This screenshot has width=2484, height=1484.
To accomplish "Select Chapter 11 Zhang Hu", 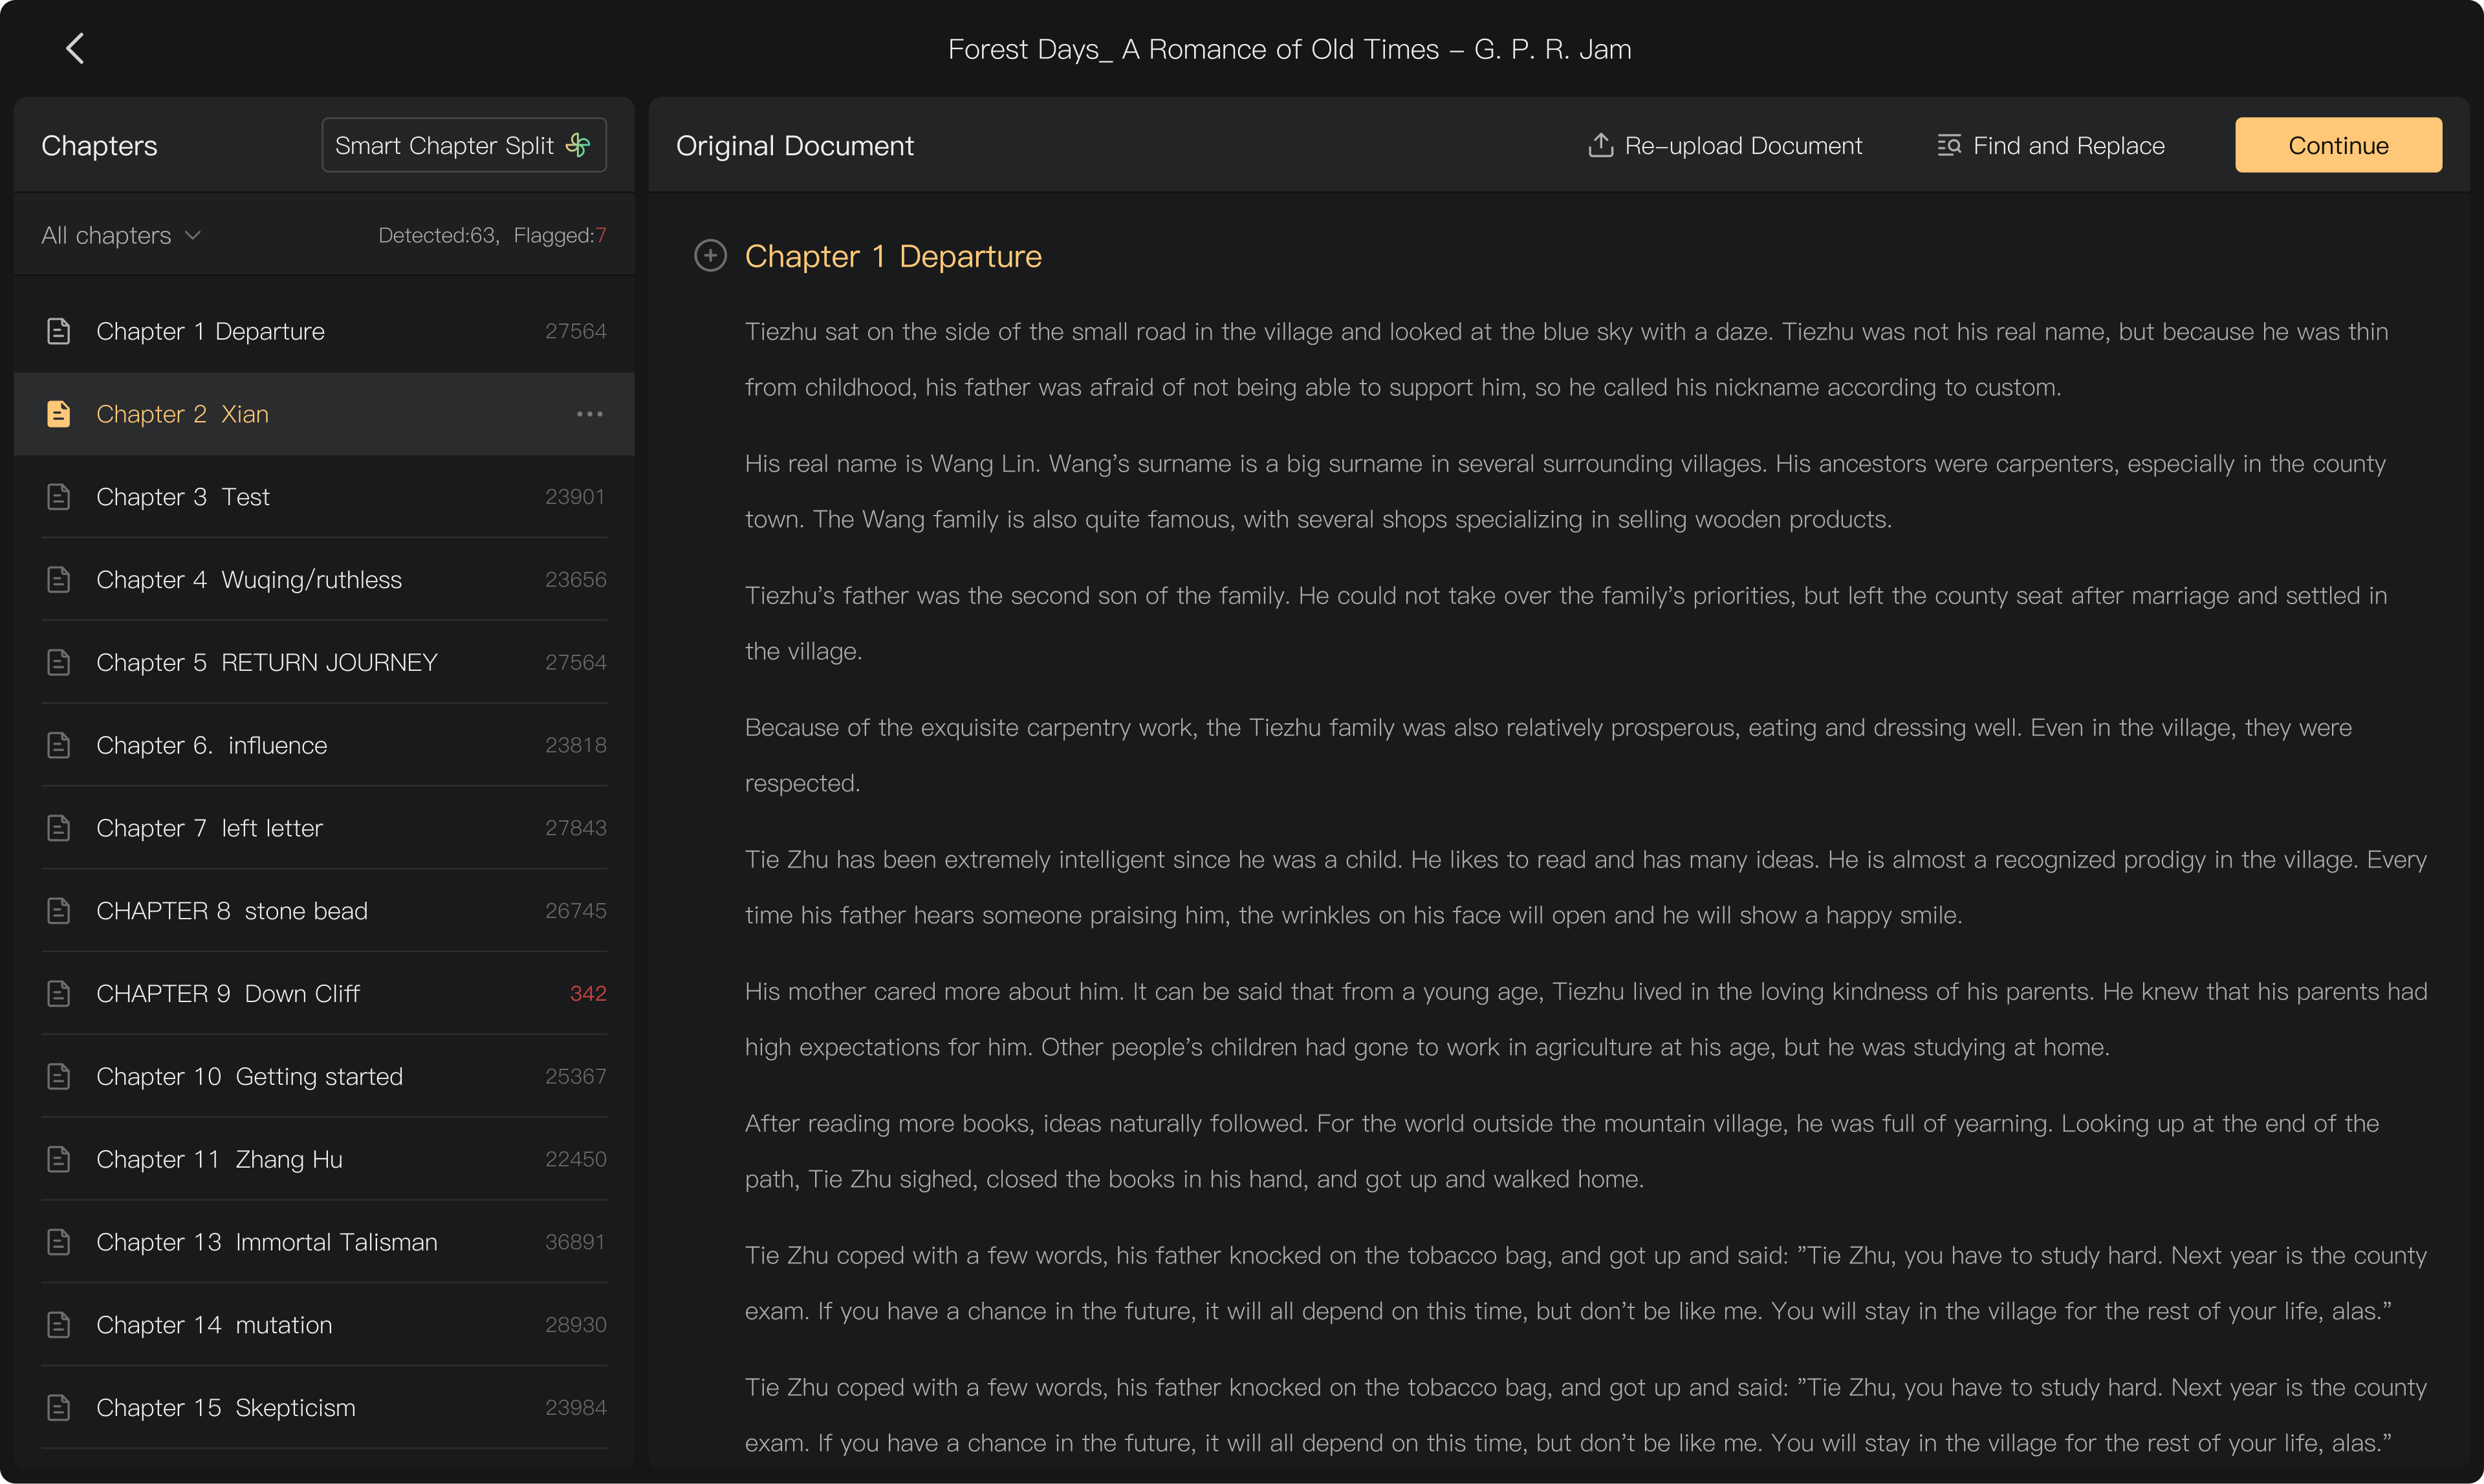I will pyautogui.click(x=324, y=1159).
